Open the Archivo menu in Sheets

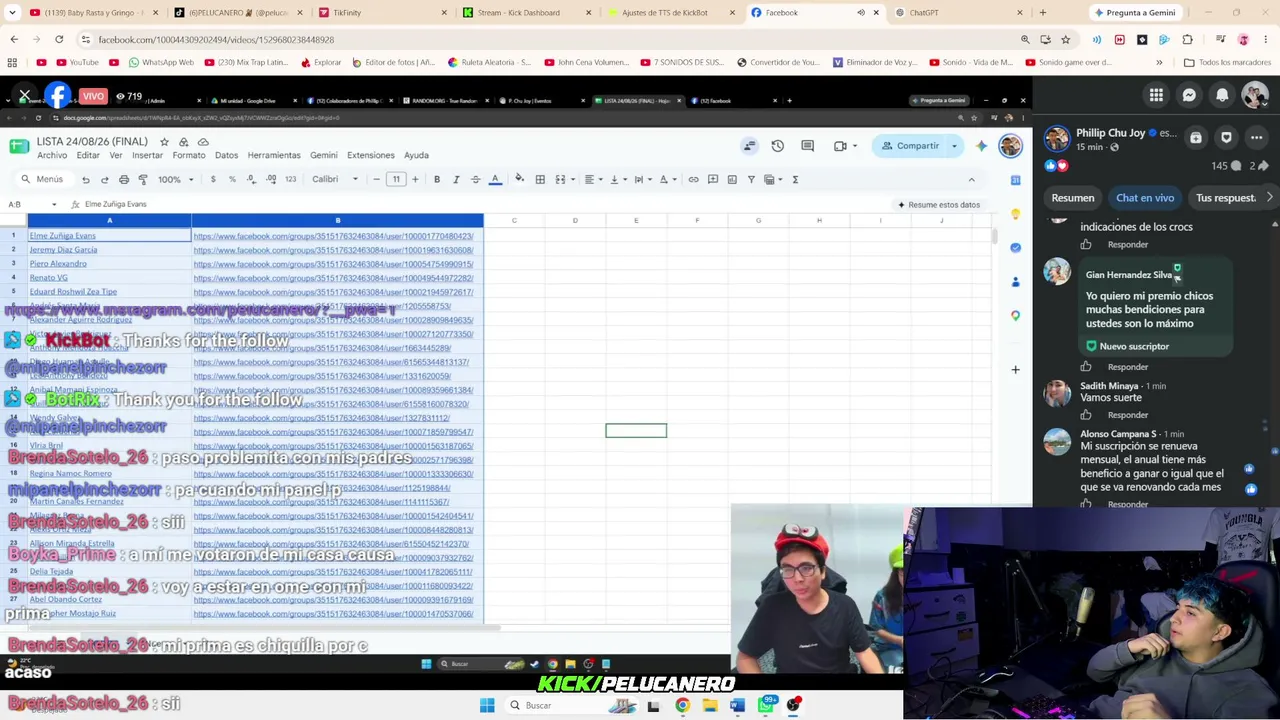52,156
